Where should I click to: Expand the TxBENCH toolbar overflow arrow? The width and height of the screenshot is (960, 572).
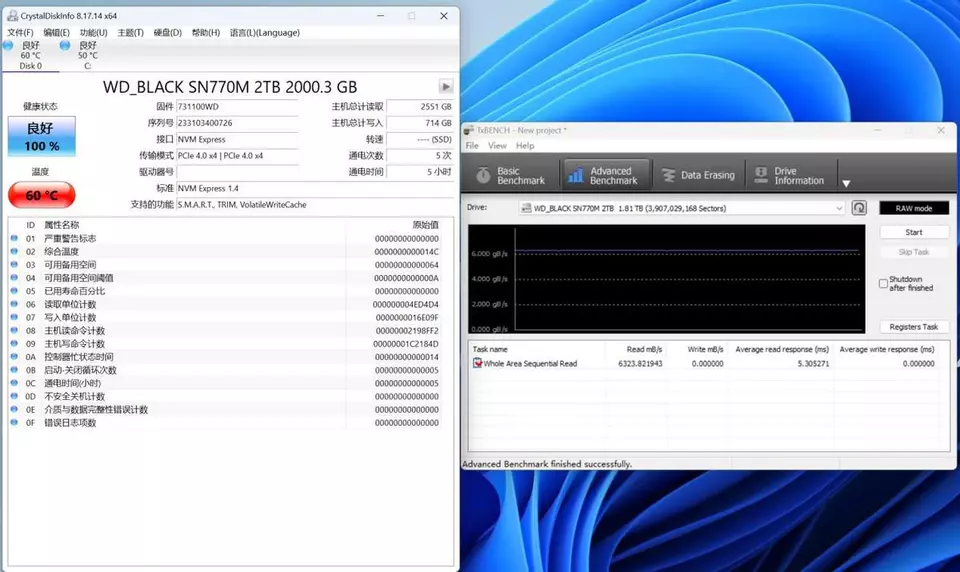[845, 183]
